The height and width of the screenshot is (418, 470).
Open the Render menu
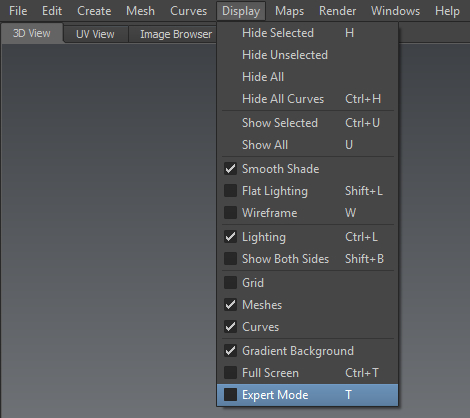(337, 11)
